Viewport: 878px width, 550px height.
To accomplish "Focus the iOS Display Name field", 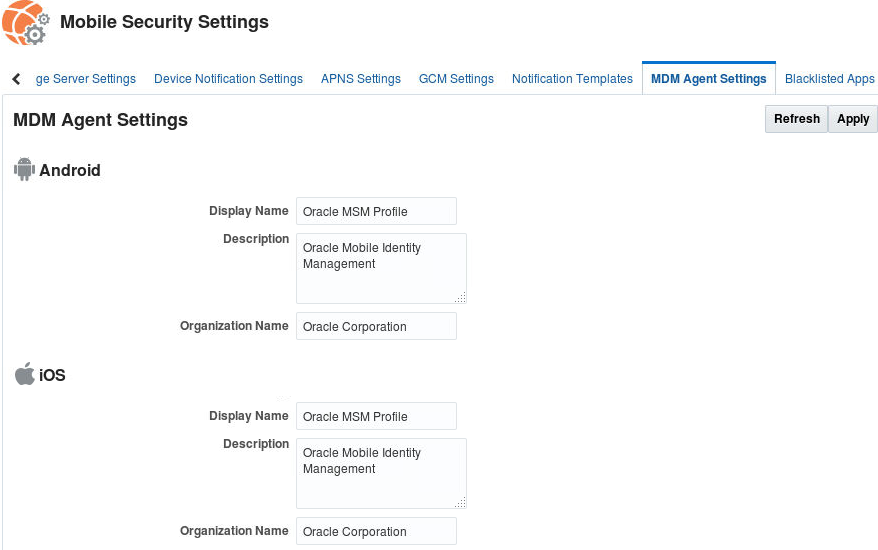I will coord(376,416).
